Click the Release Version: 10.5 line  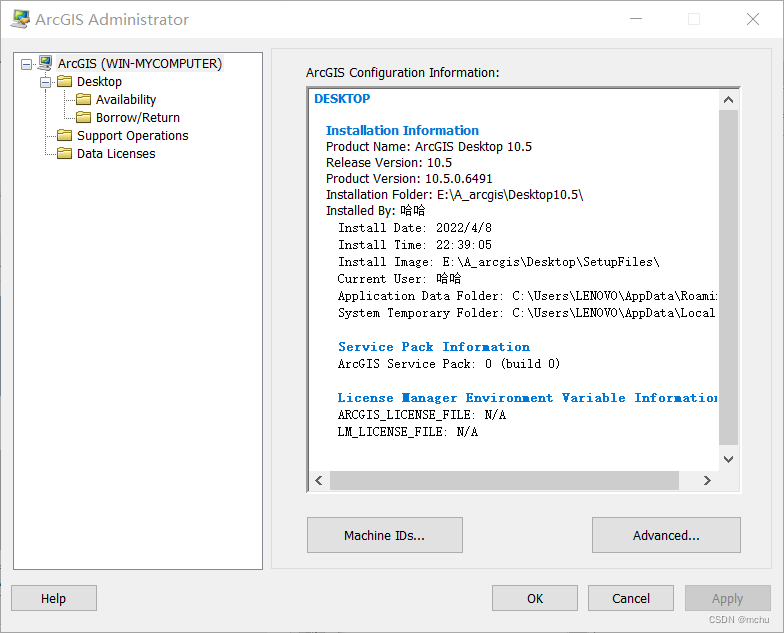tap(388, 162)
